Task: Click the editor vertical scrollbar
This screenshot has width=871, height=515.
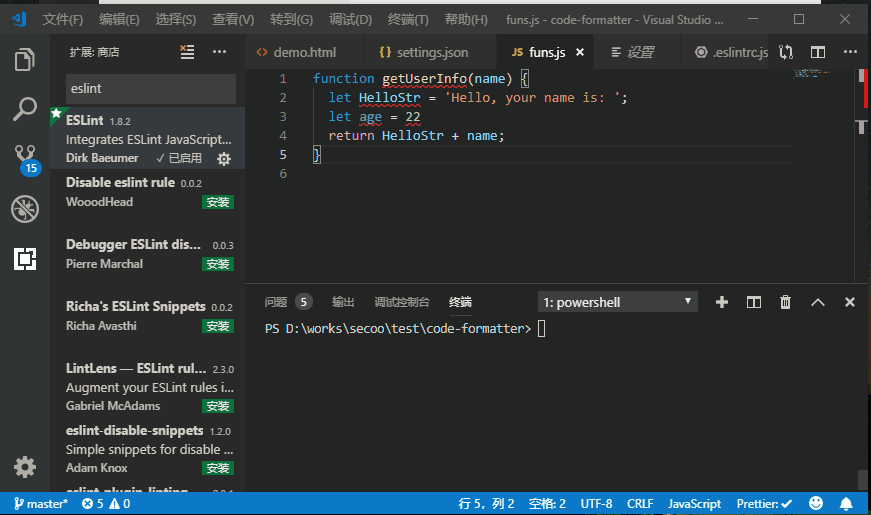Action: (862, 176)
